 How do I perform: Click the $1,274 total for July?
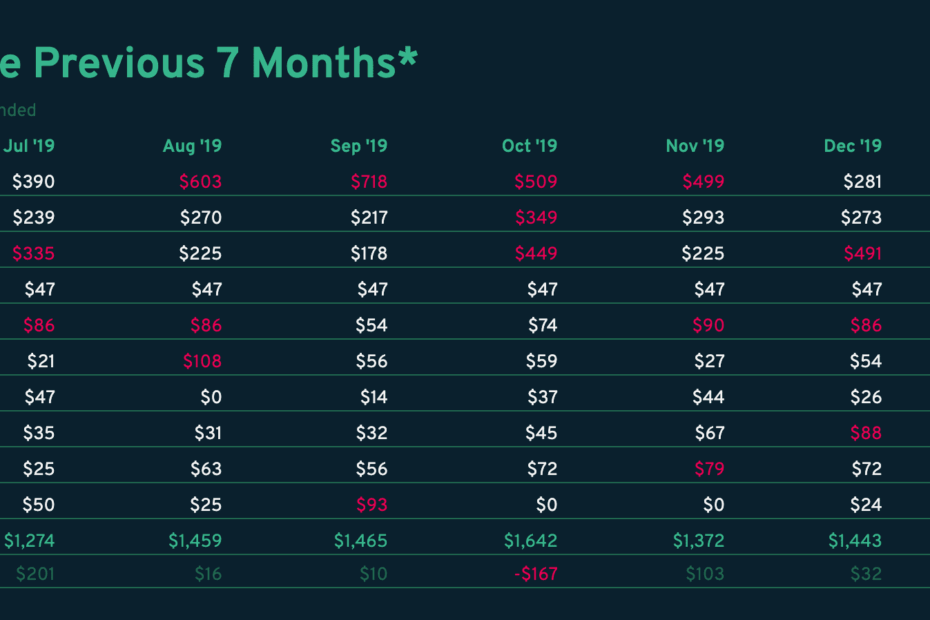(x=29, y=540)
